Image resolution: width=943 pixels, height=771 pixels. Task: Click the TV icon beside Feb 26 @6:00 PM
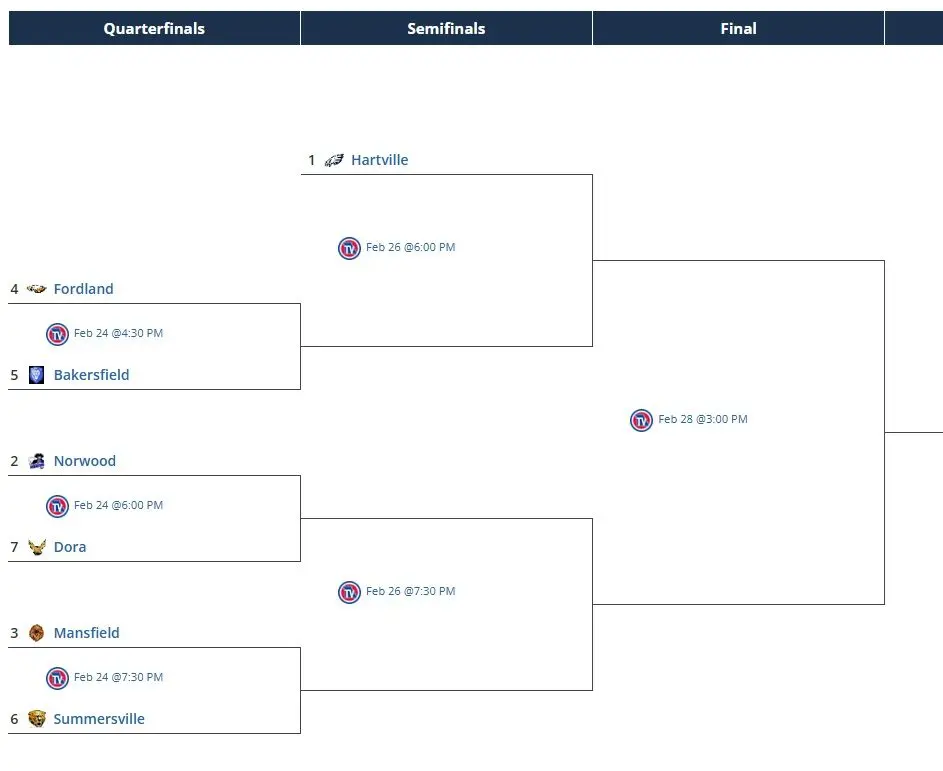coord(349,248)
